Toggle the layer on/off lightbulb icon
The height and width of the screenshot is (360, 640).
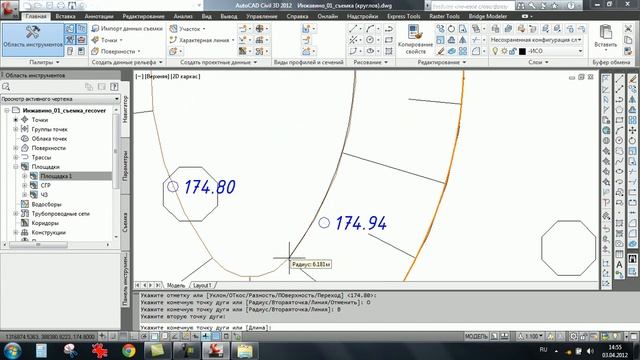[495, 51]
